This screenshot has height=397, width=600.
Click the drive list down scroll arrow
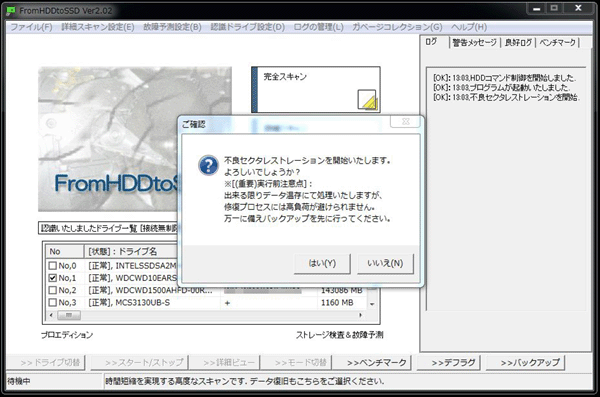coord(372,304)
